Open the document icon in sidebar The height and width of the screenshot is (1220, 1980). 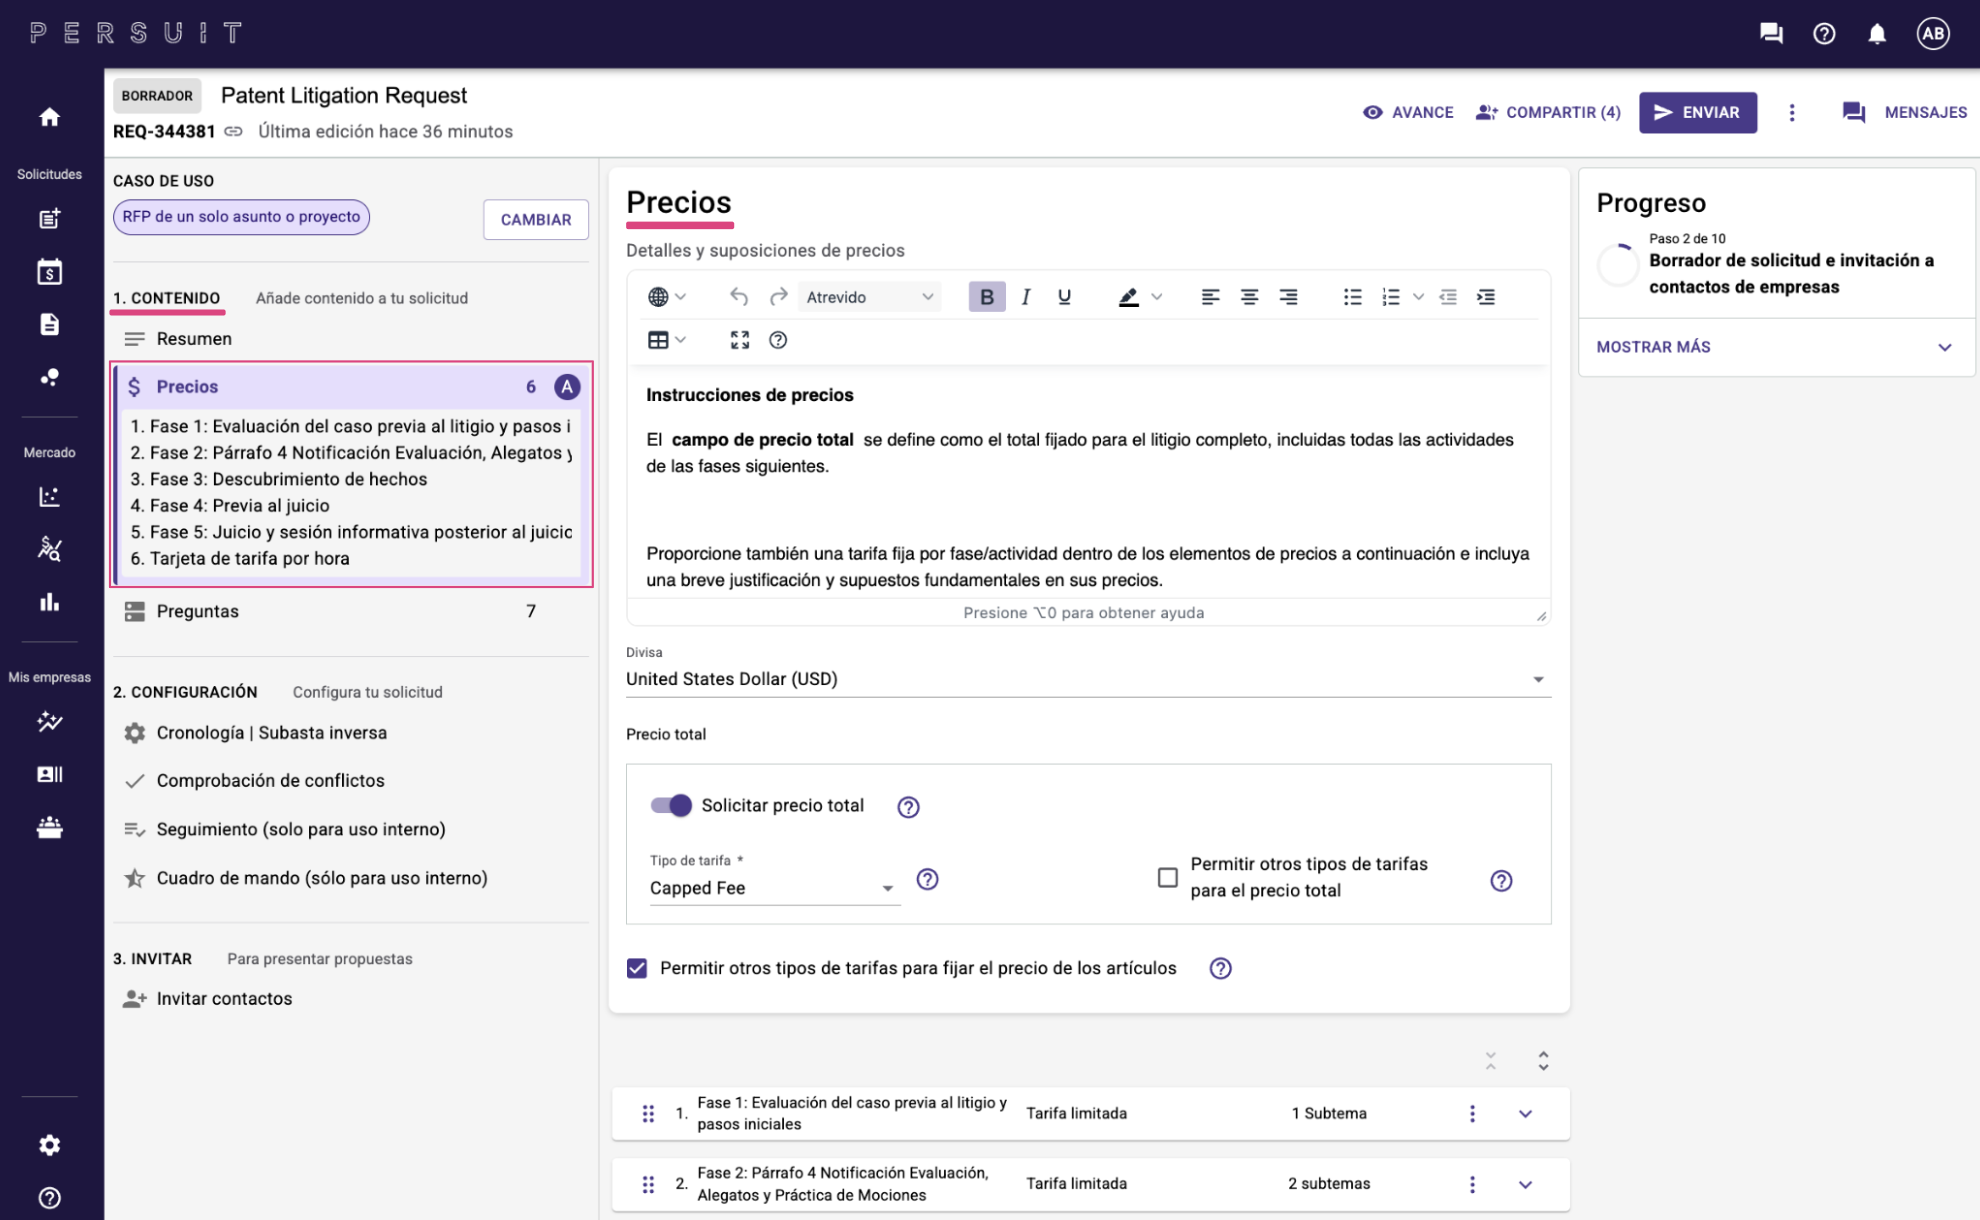tap(49, 324)
